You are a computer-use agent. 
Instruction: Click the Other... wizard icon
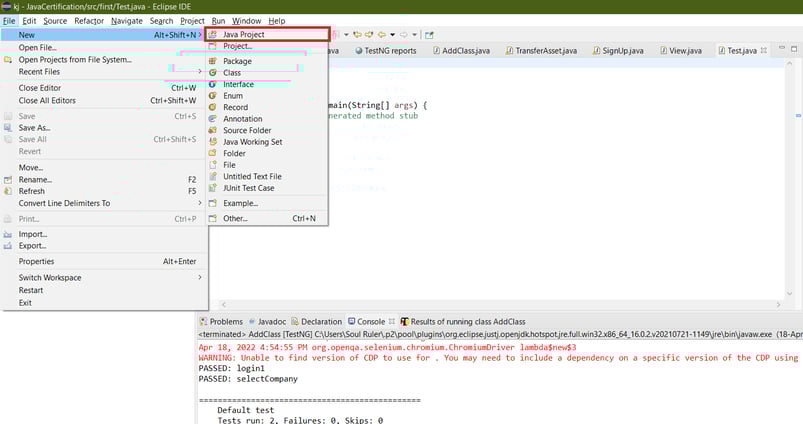tap(213, 218)
